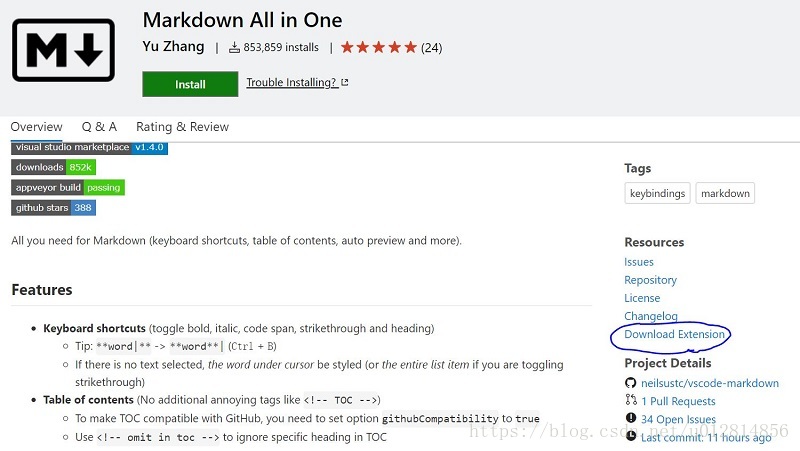
Task: Click the Yu Zhang publisher link
Action: (173, 47)
